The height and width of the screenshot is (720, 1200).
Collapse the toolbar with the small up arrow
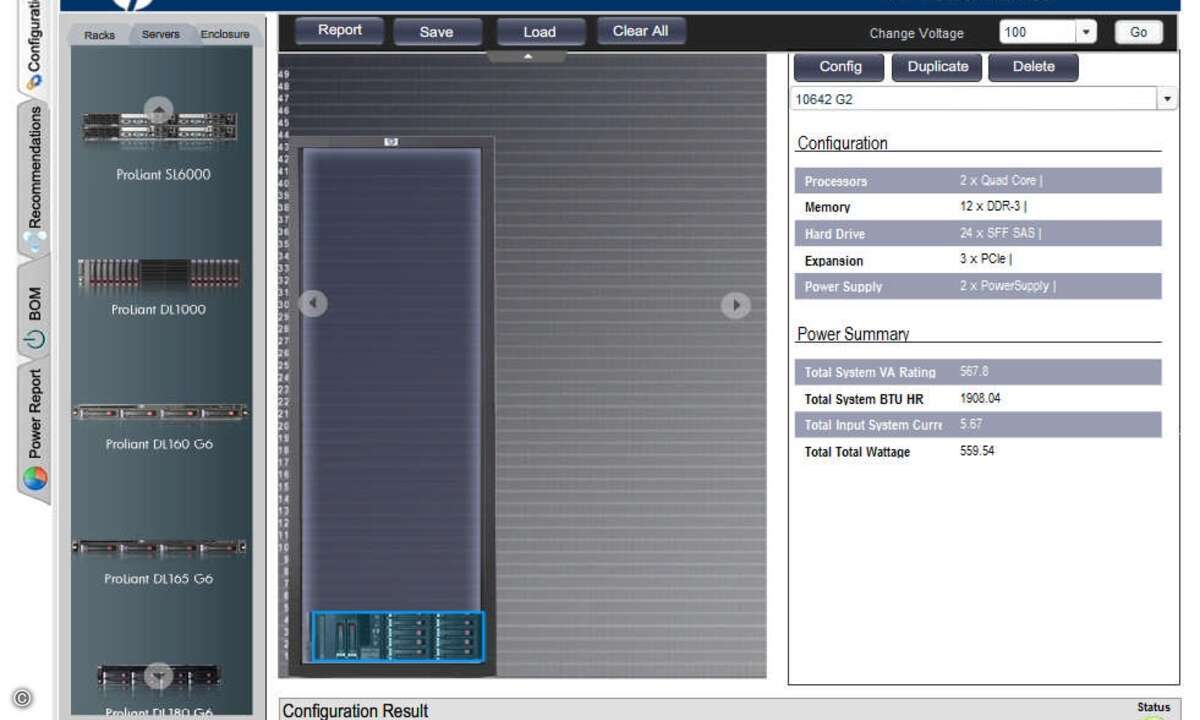click(x=528, y=57)
